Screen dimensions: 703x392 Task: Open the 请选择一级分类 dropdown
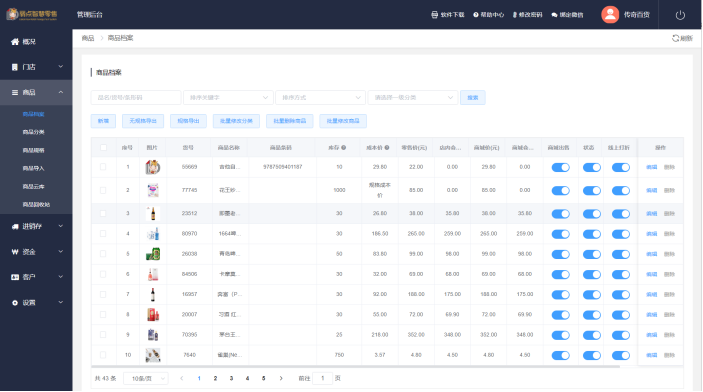pos(413,97)
